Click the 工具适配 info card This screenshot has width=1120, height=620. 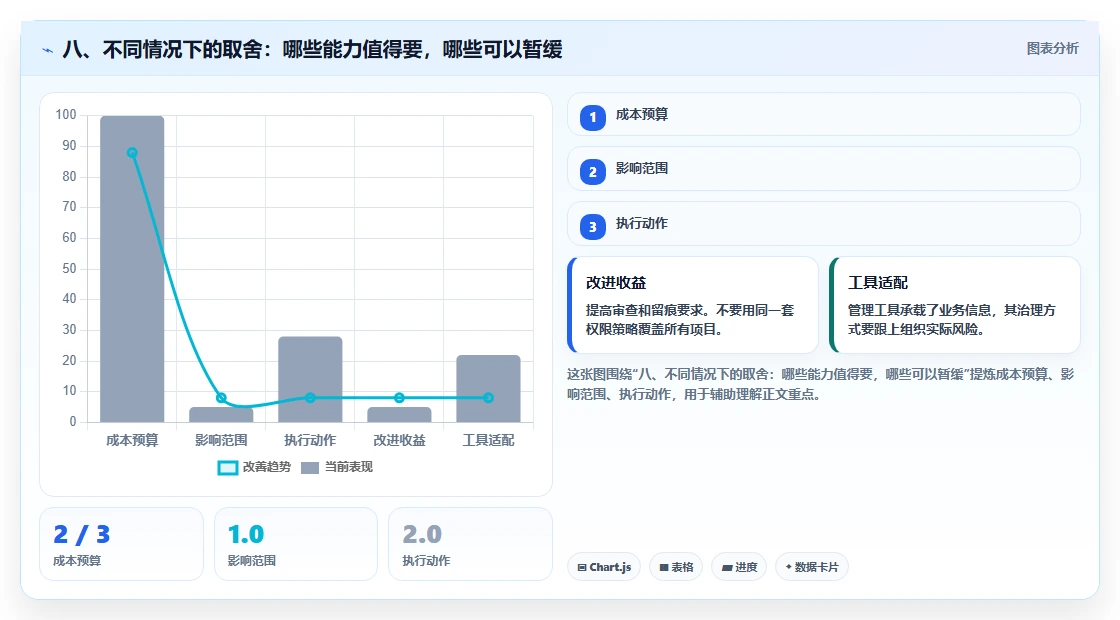click(x=955, y=305)
